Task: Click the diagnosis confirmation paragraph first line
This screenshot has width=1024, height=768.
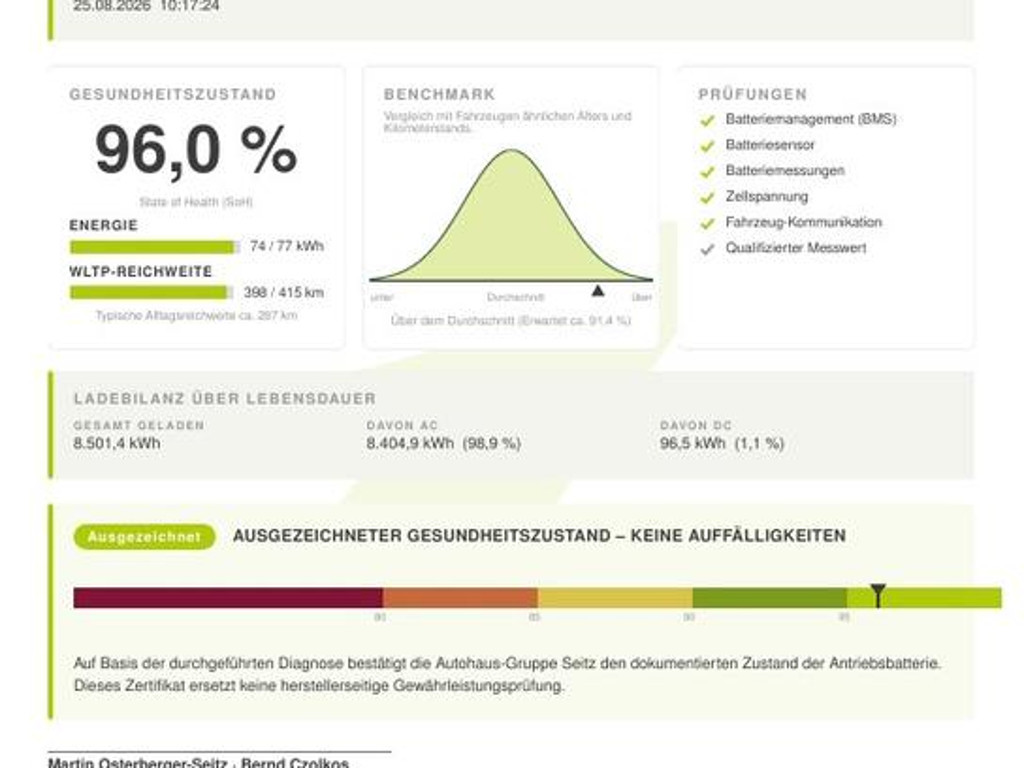Action: (507, 664)
